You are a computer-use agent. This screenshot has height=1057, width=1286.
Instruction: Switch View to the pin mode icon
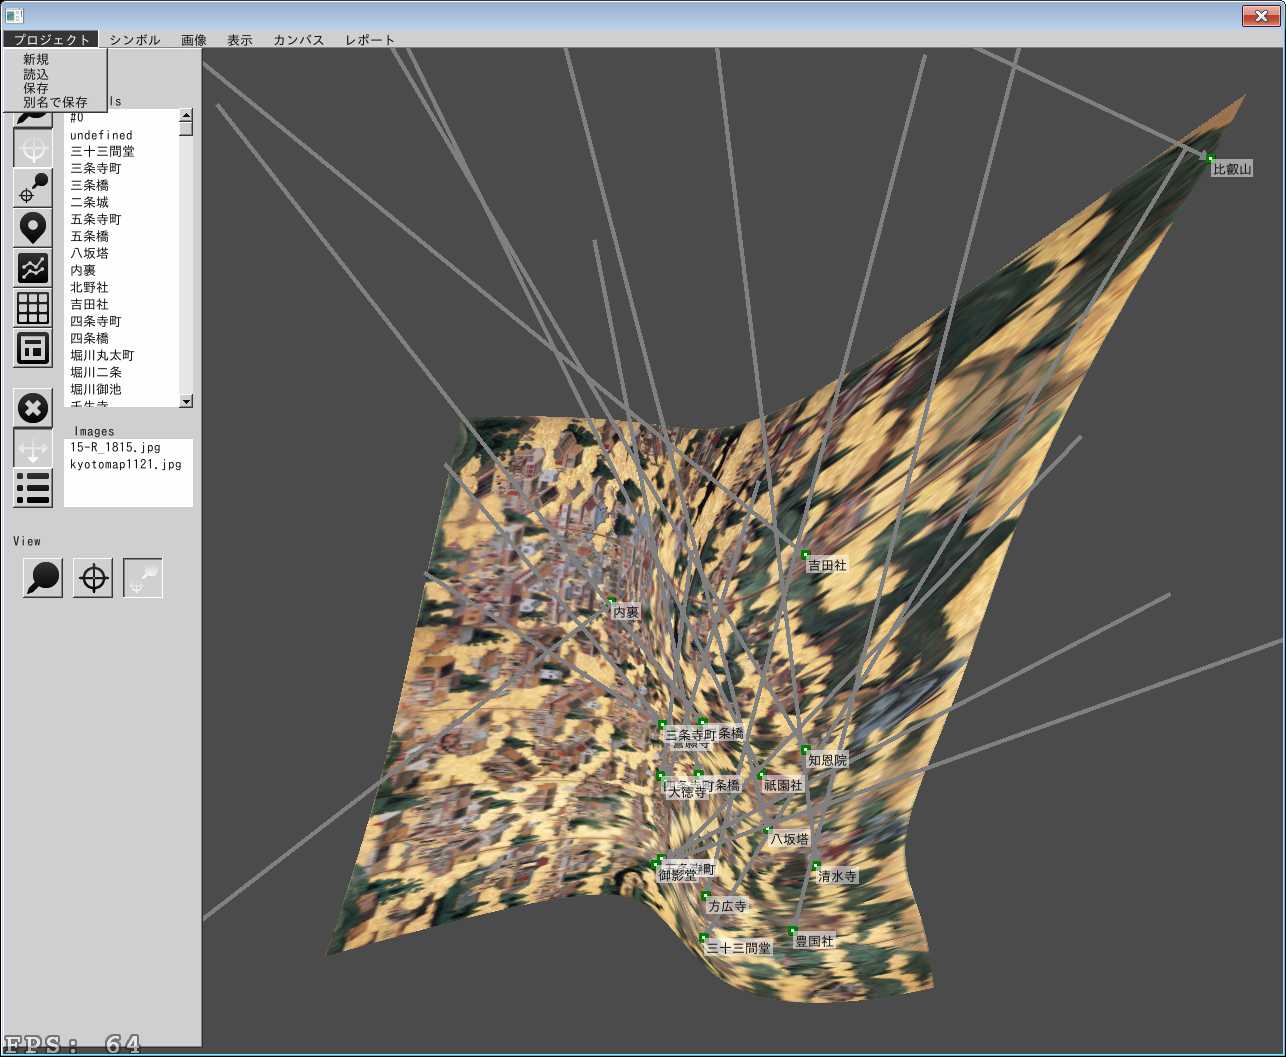tap(43, 578)
